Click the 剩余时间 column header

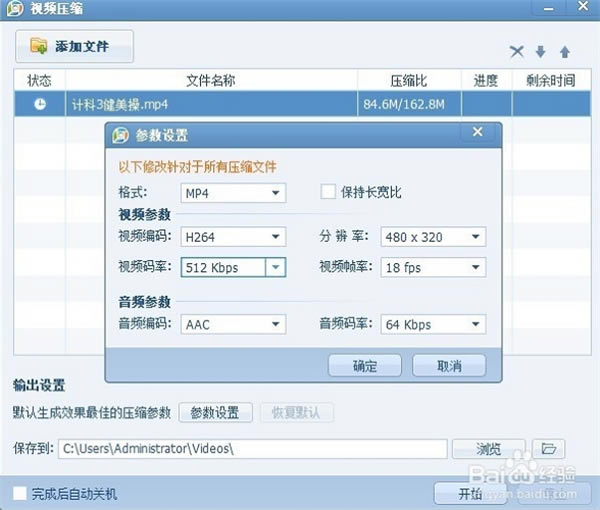(x=551, y=80)
